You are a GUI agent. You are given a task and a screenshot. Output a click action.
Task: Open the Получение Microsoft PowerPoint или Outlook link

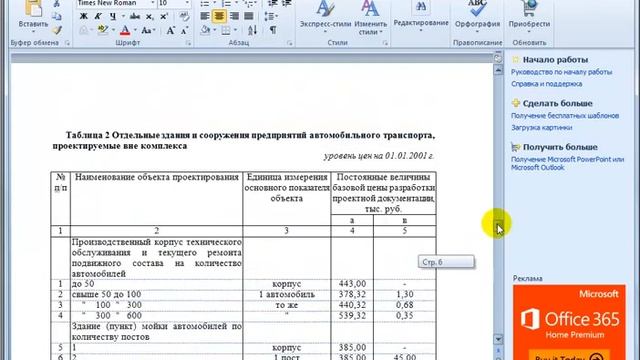pos(567,163)
